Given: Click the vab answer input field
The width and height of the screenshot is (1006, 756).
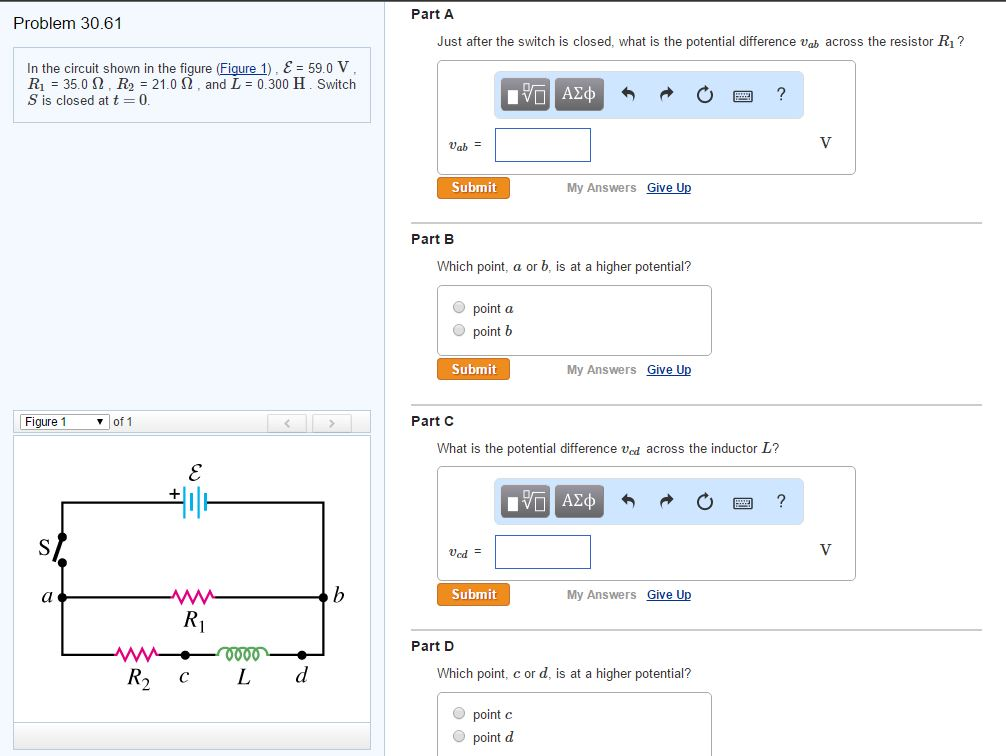Looking at the screenshot, I should click(x=543, y=145).
